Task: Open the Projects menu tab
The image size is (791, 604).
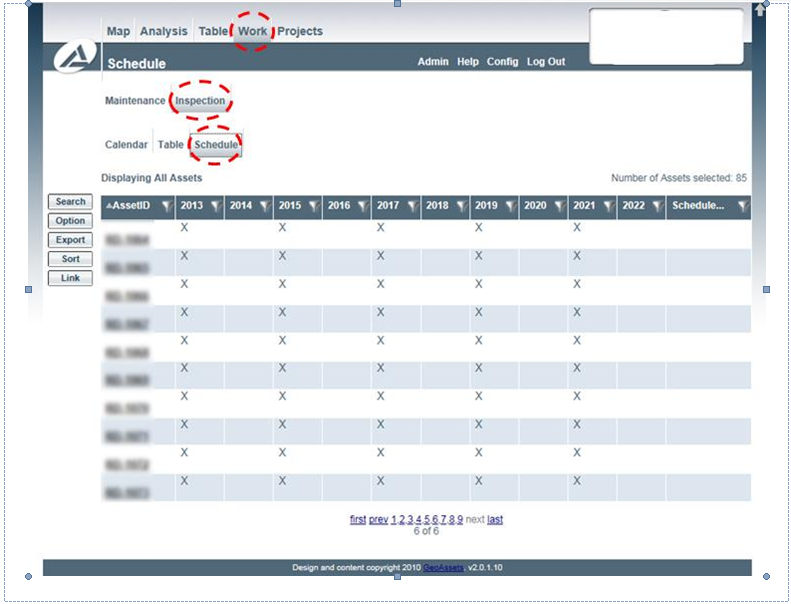Action: click(x=300, y=31)
